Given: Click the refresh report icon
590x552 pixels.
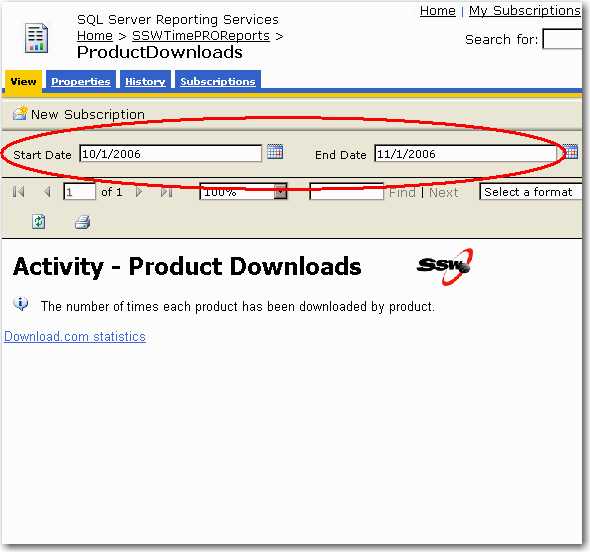Looking at the screenshot, I should click(38, 222).
